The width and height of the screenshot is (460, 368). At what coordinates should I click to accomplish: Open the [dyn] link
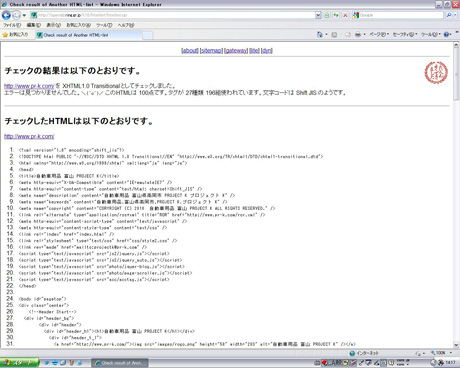(267, 51)
